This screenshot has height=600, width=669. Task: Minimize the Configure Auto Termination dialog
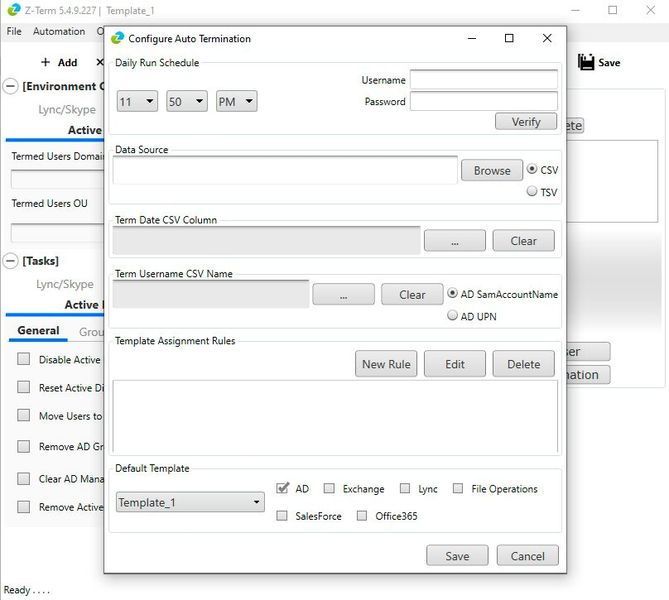coord(472,38)
